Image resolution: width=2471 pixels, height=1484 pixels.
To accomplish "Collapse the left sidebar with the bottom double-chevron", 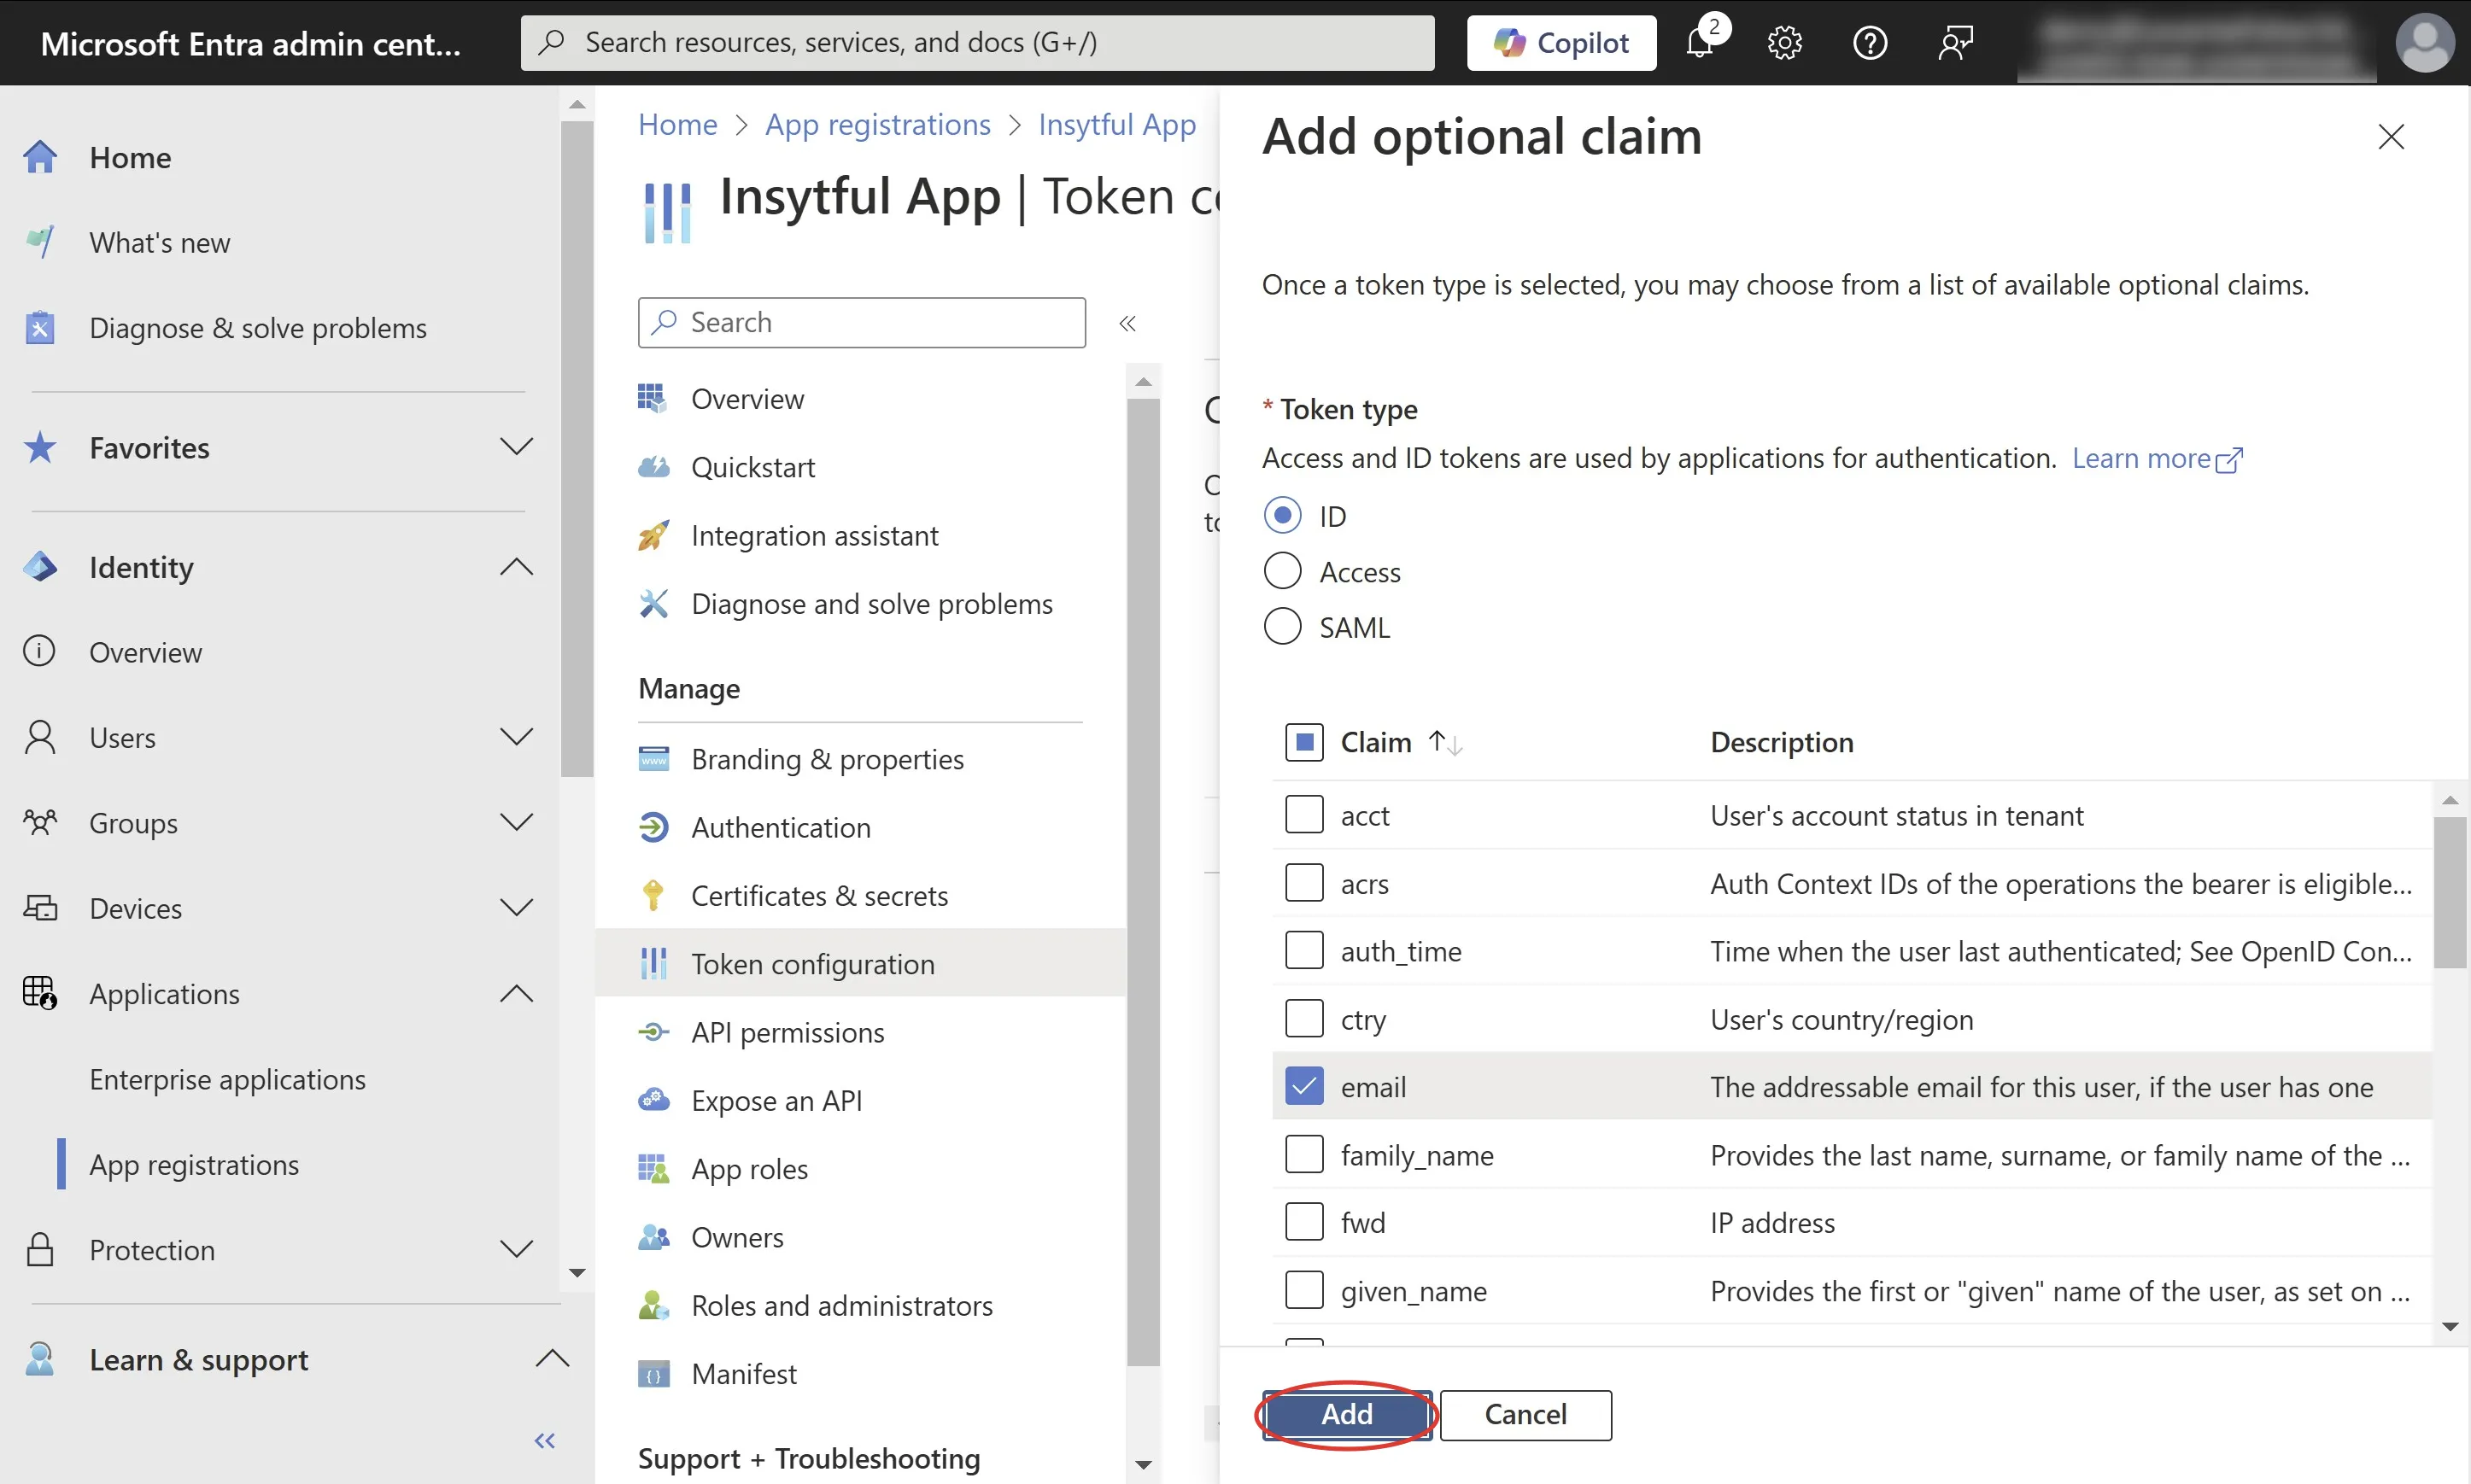I will (x=544, y=1440).
